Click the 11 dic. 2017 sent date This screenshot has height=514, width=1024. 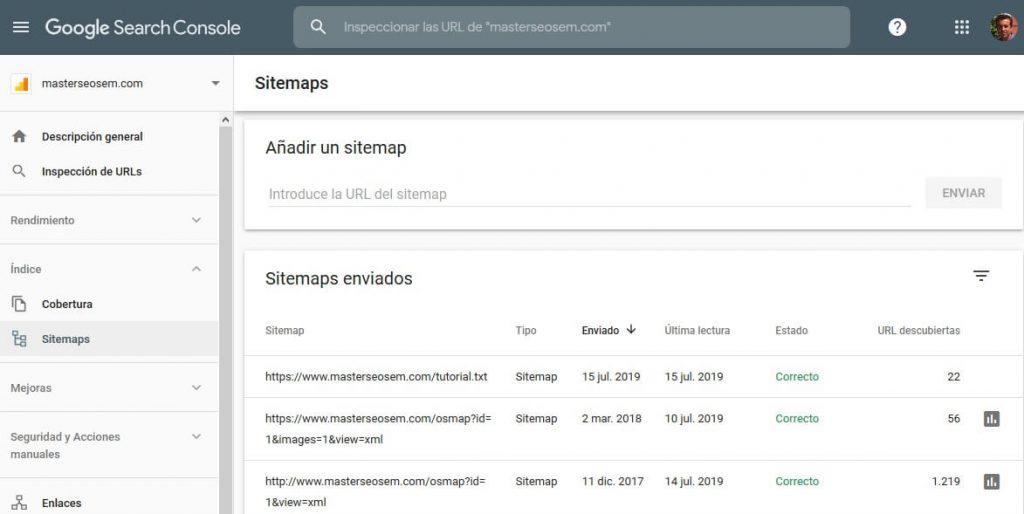pos(613,481)
